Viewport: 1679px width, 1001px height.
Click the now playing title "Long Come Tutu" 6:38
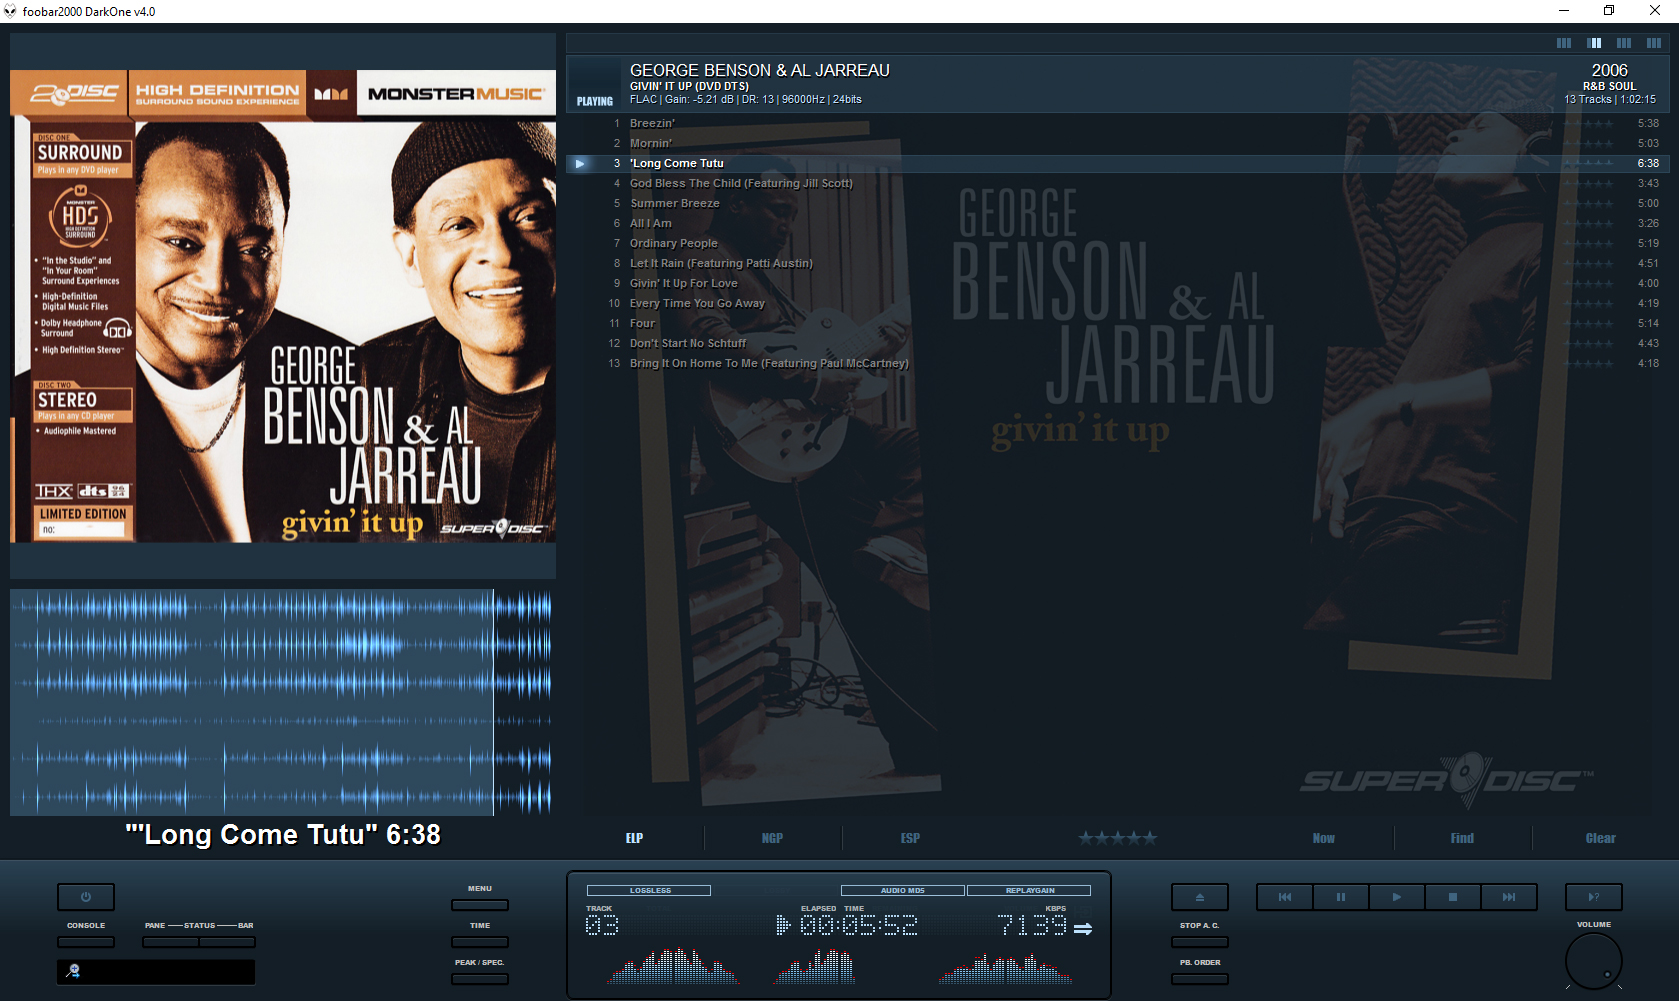pyautogui.click(x=283, y=835)
